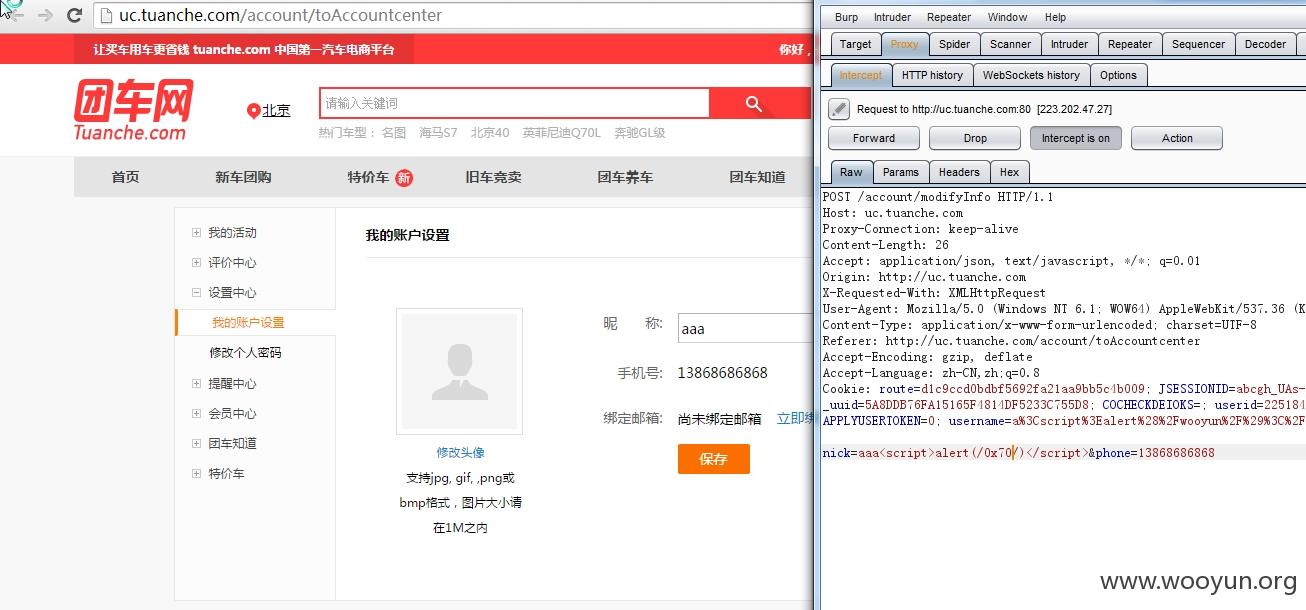Open 团车养车 in navigation bar
This screenshot has width=1306, height=610.
tap(625, 177)
